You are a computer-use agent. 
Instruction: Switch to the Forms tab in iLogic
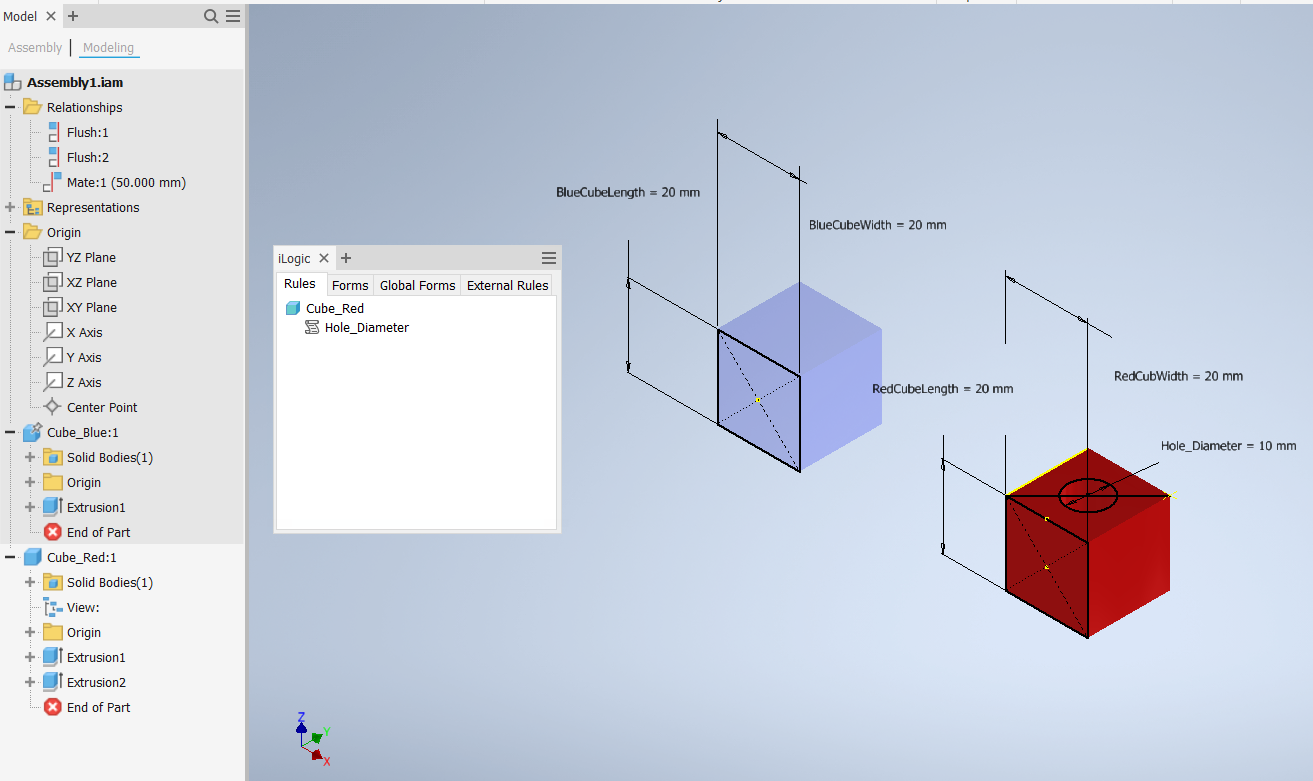[349, 285]
